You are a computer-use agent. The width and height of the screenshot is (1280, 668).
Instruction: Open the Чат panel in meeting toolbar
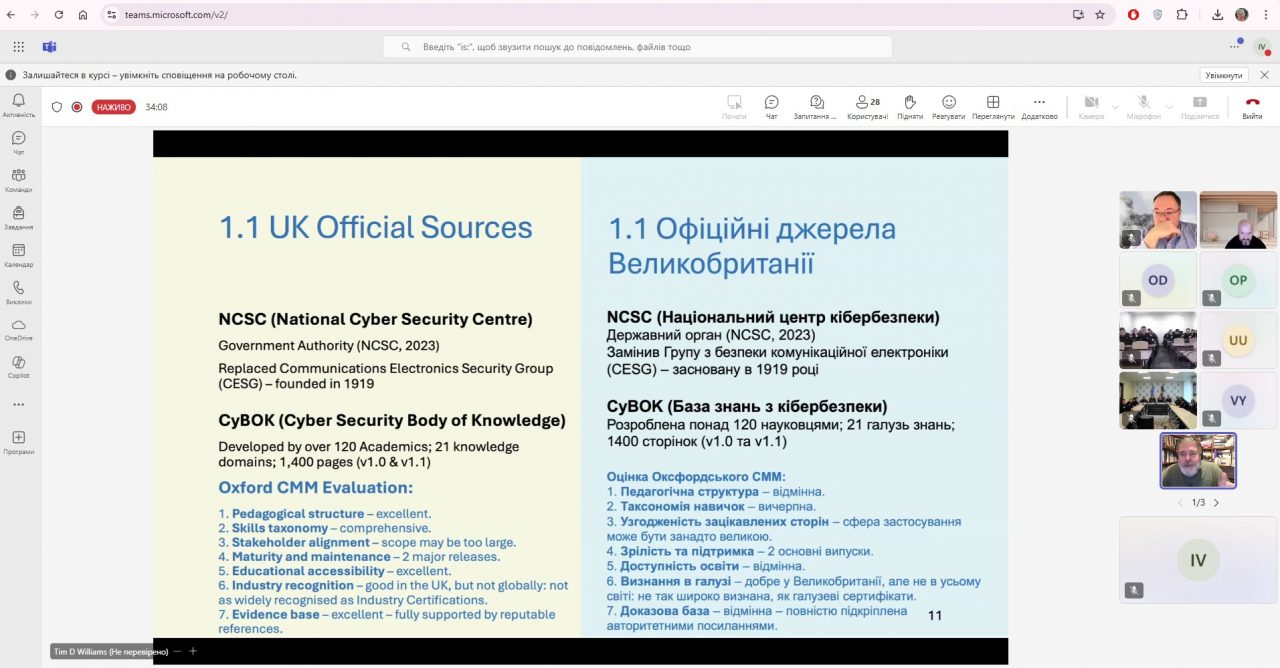click(771, 106)
